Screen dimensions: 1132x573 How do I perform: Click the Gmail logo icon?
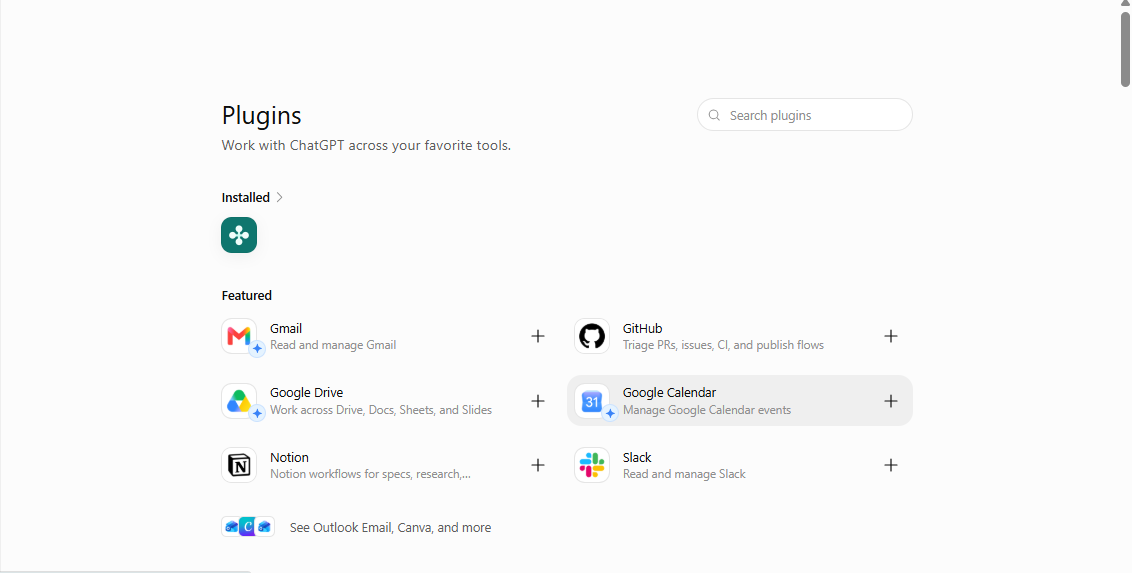tap(239, 336)
